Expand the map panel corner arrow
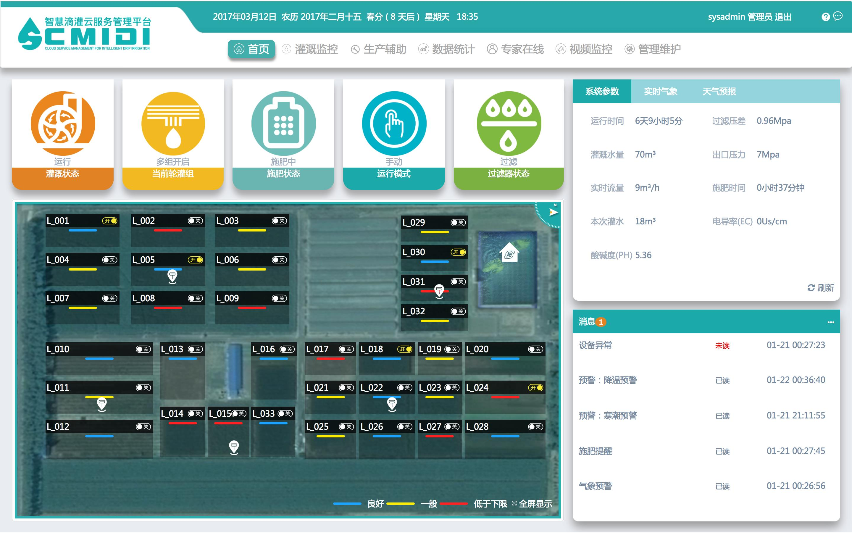The height and width of the screenshot is (533, 852). [551, 211]
